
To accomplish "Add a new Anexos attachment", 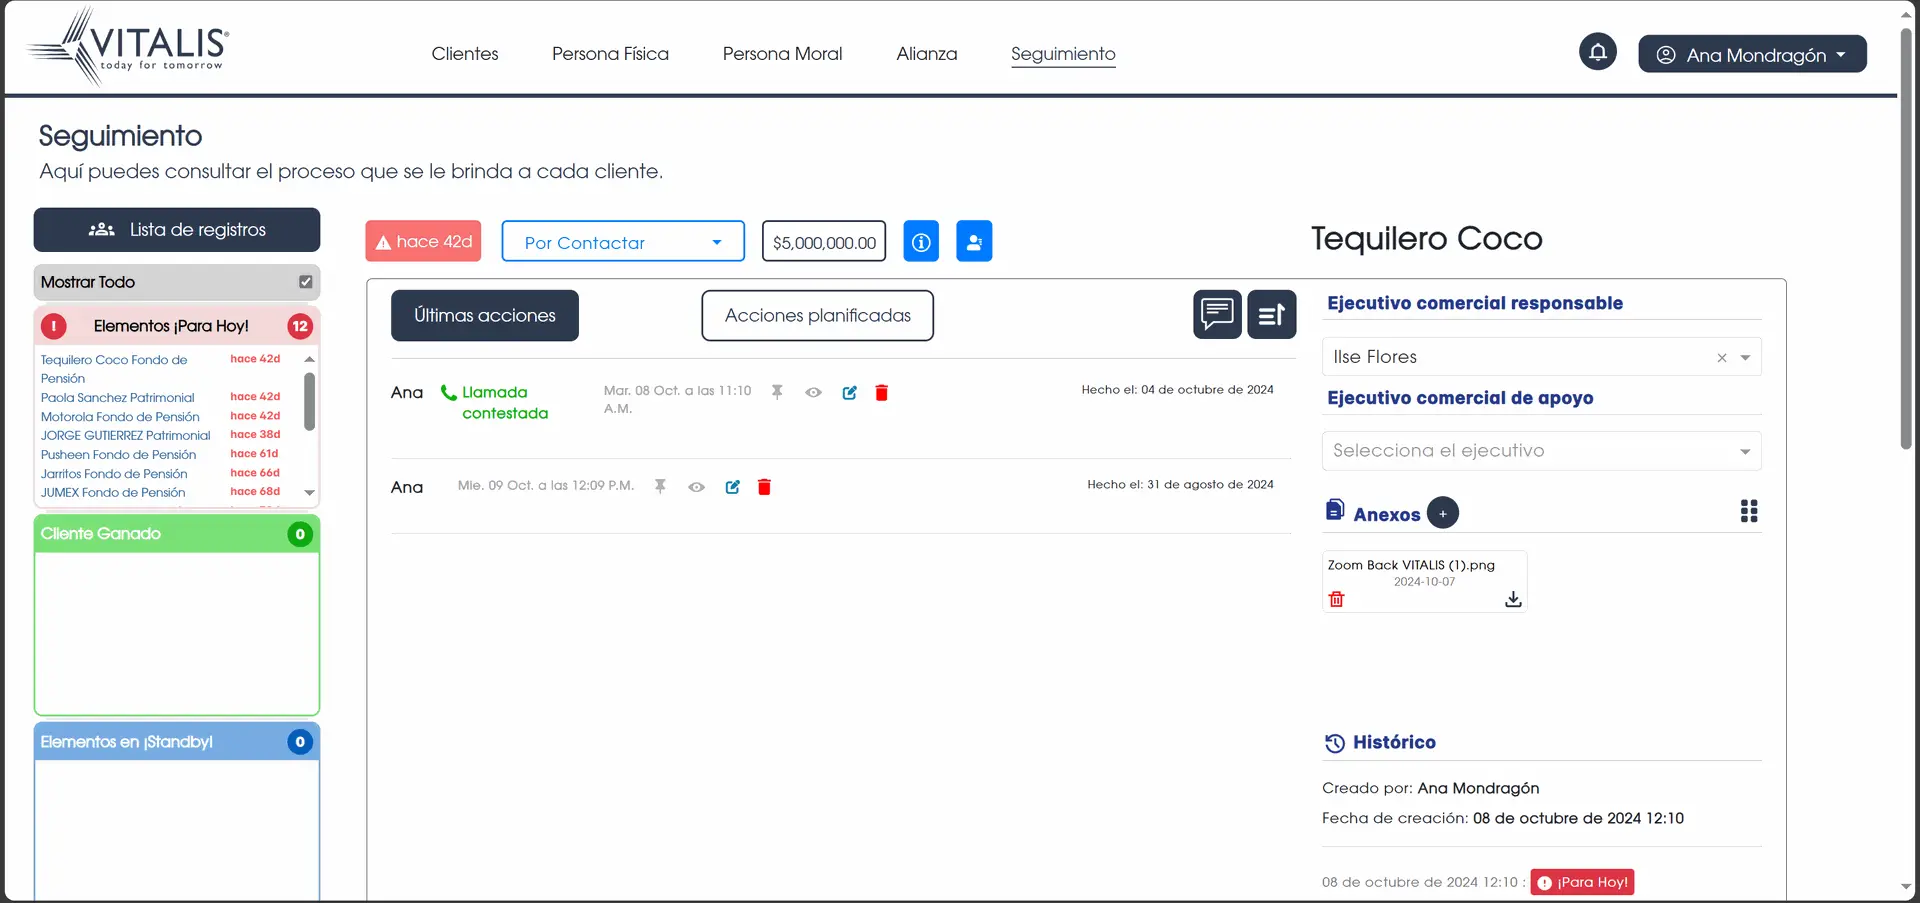I will click(x=1442, y=513).
